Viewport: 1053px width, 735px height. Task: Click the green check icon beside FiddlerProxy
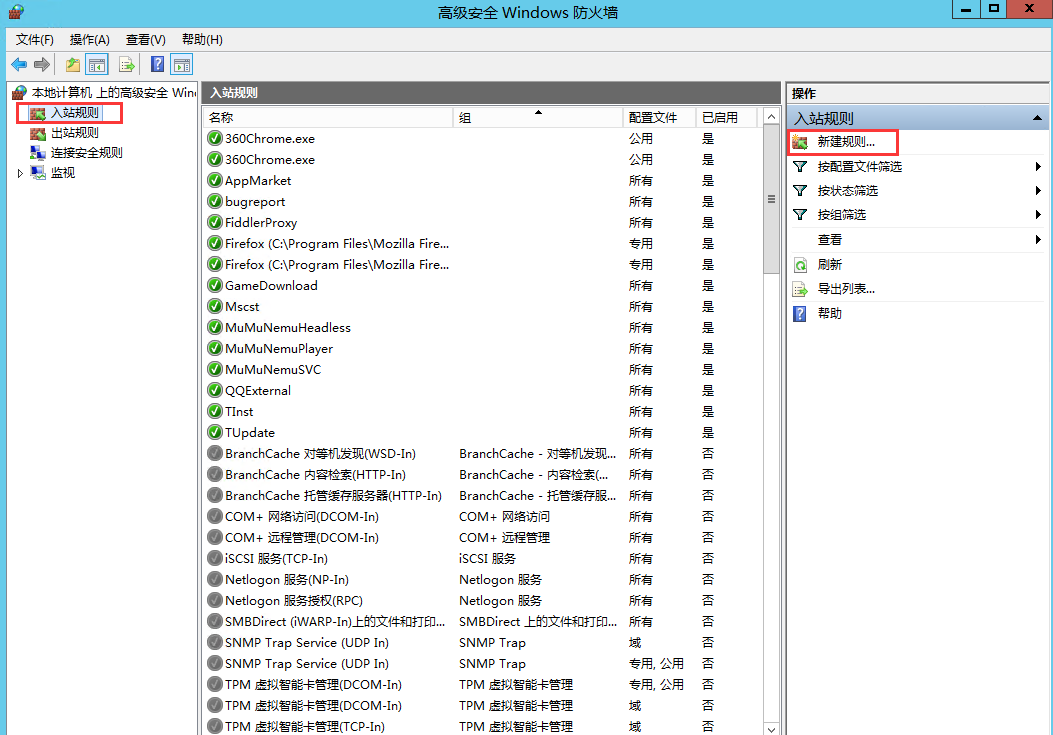pos(215,222)
